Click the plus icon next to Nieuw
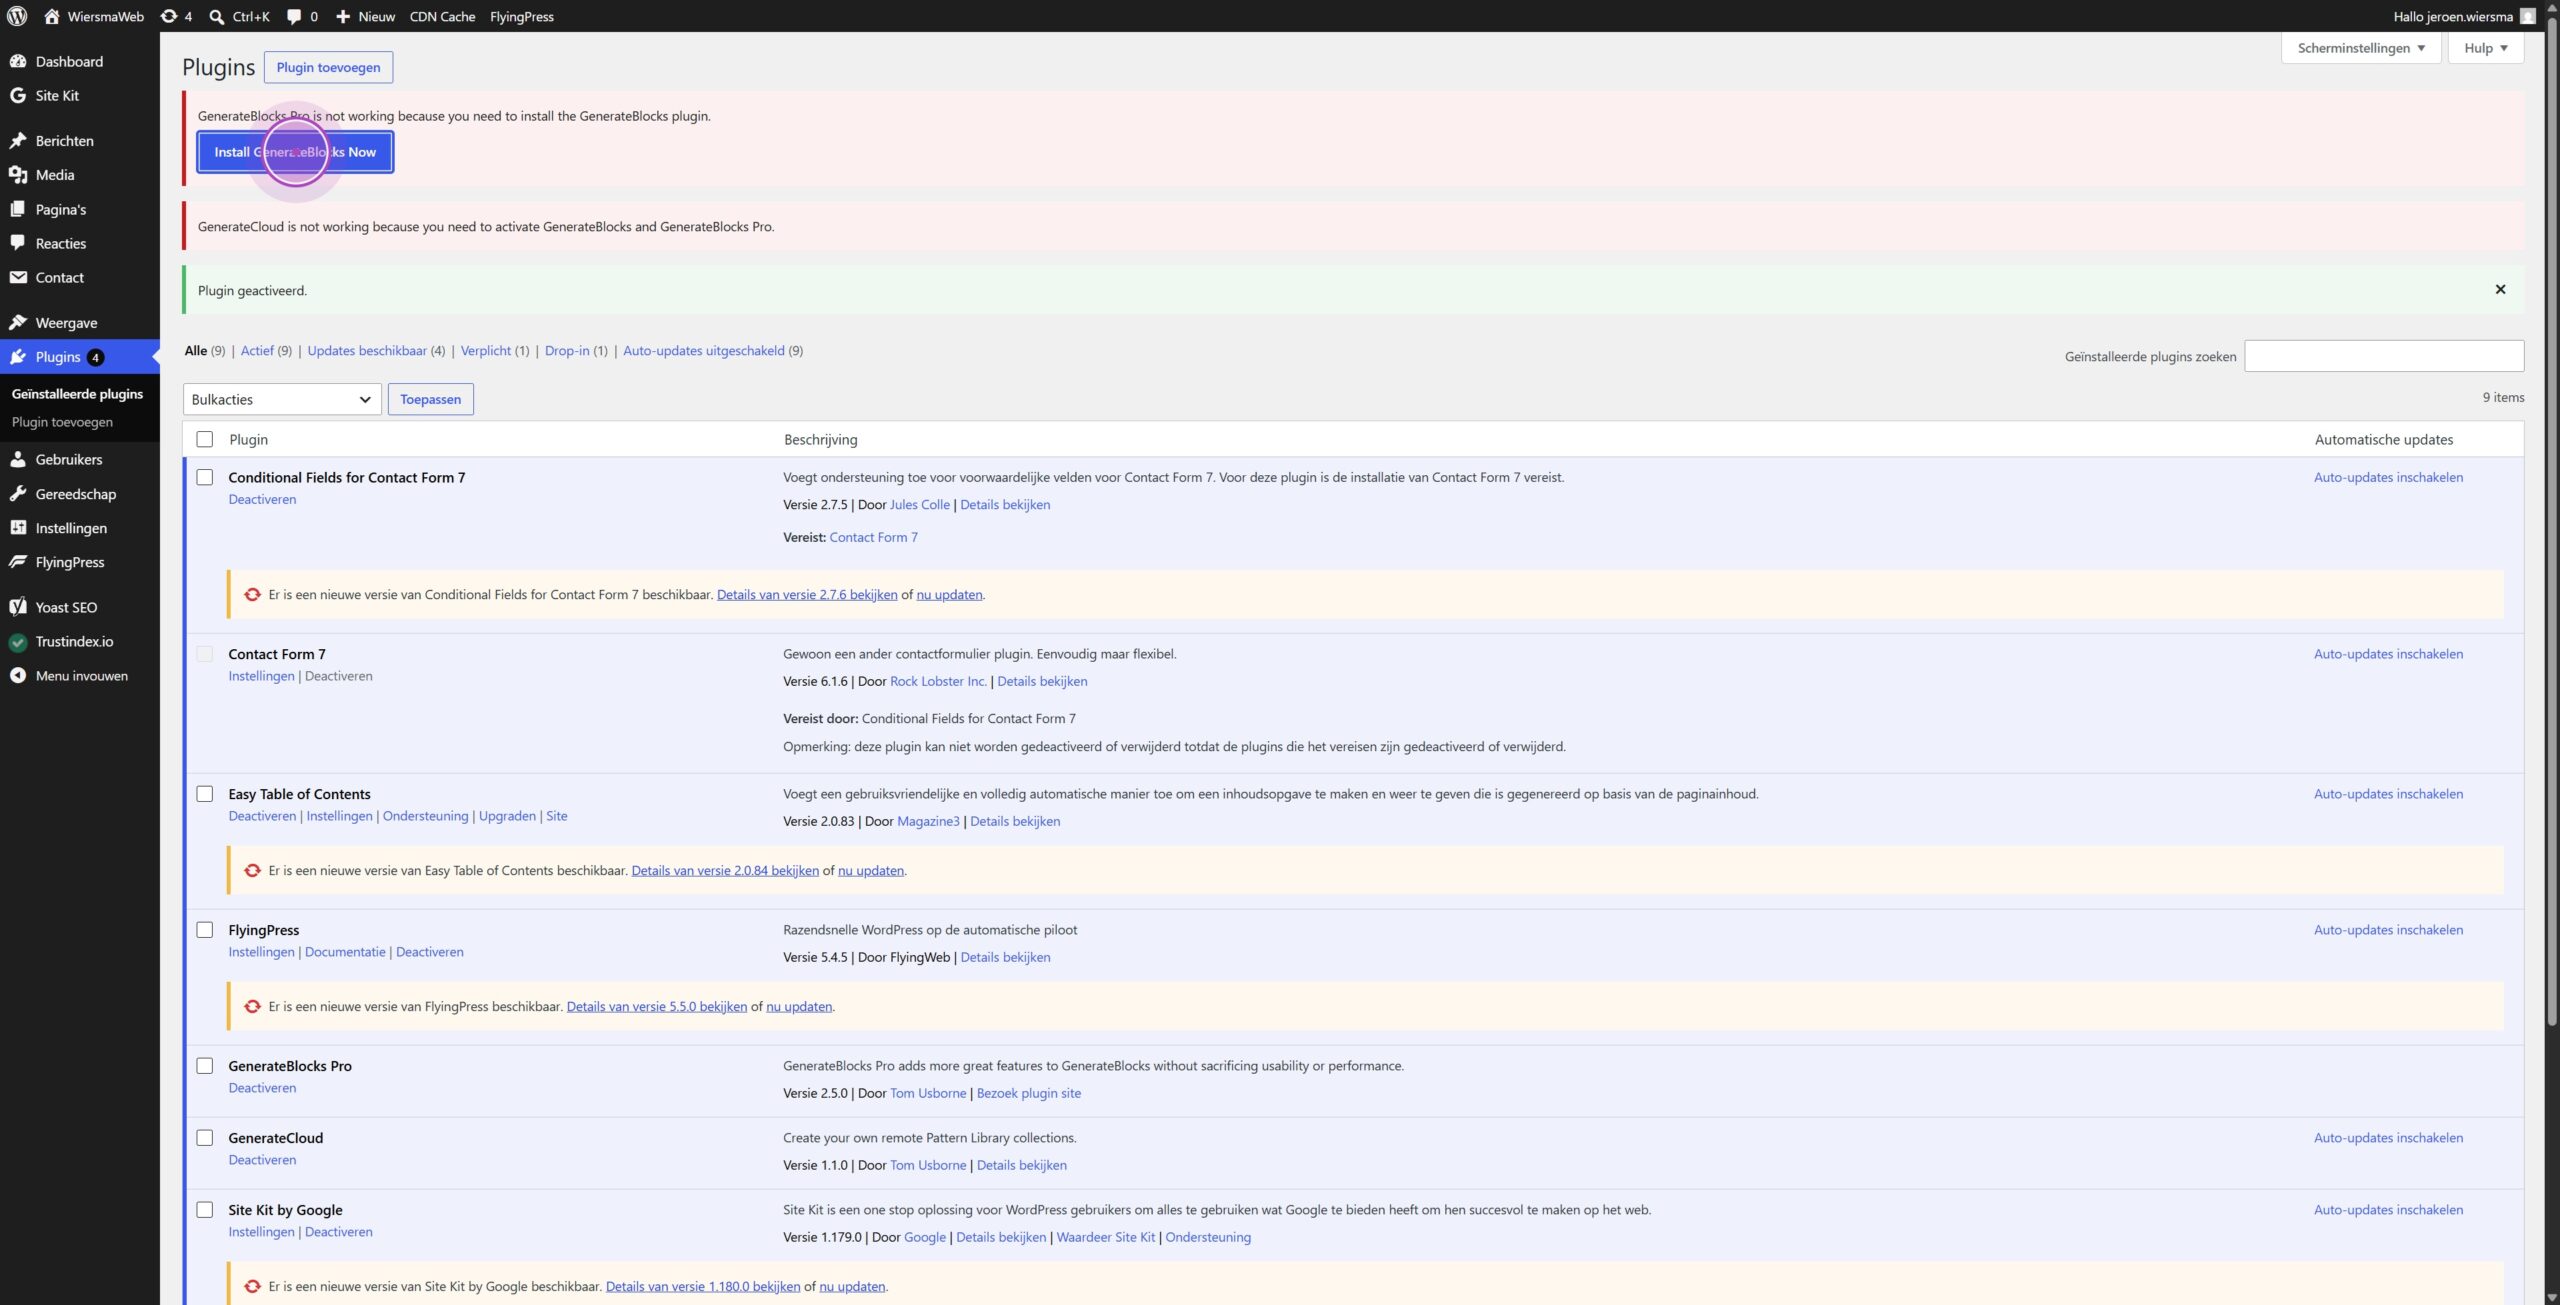 pos(342,16)
